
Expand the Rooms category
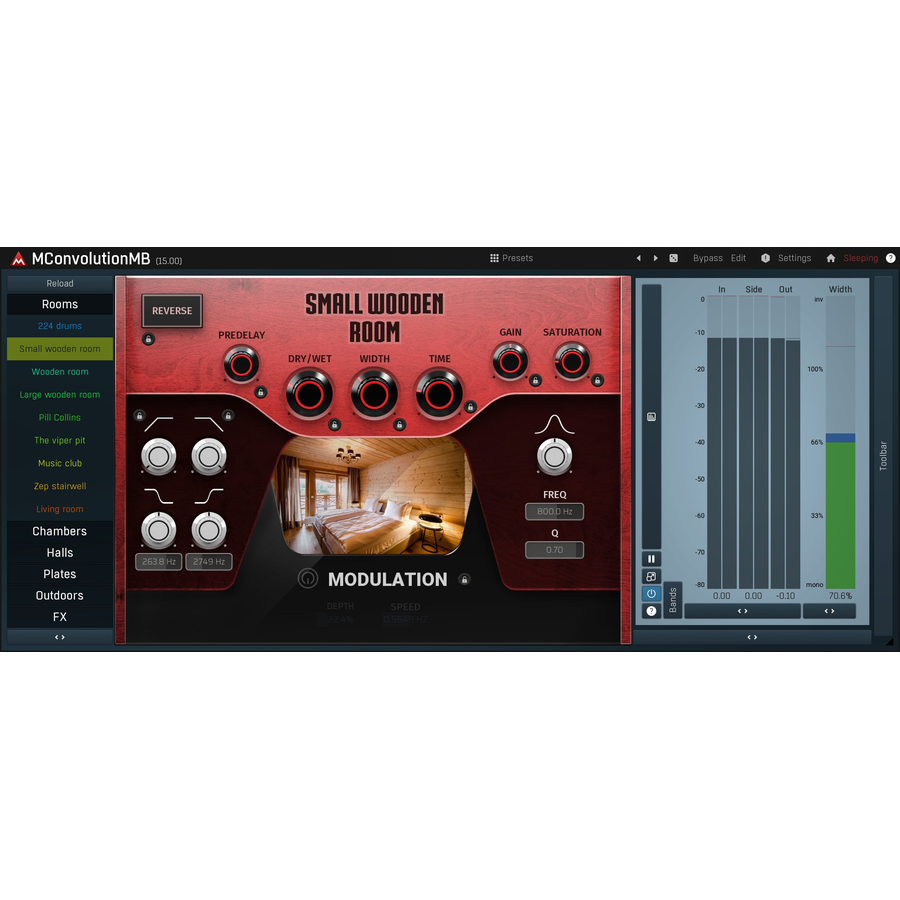[x=60, y=304]
